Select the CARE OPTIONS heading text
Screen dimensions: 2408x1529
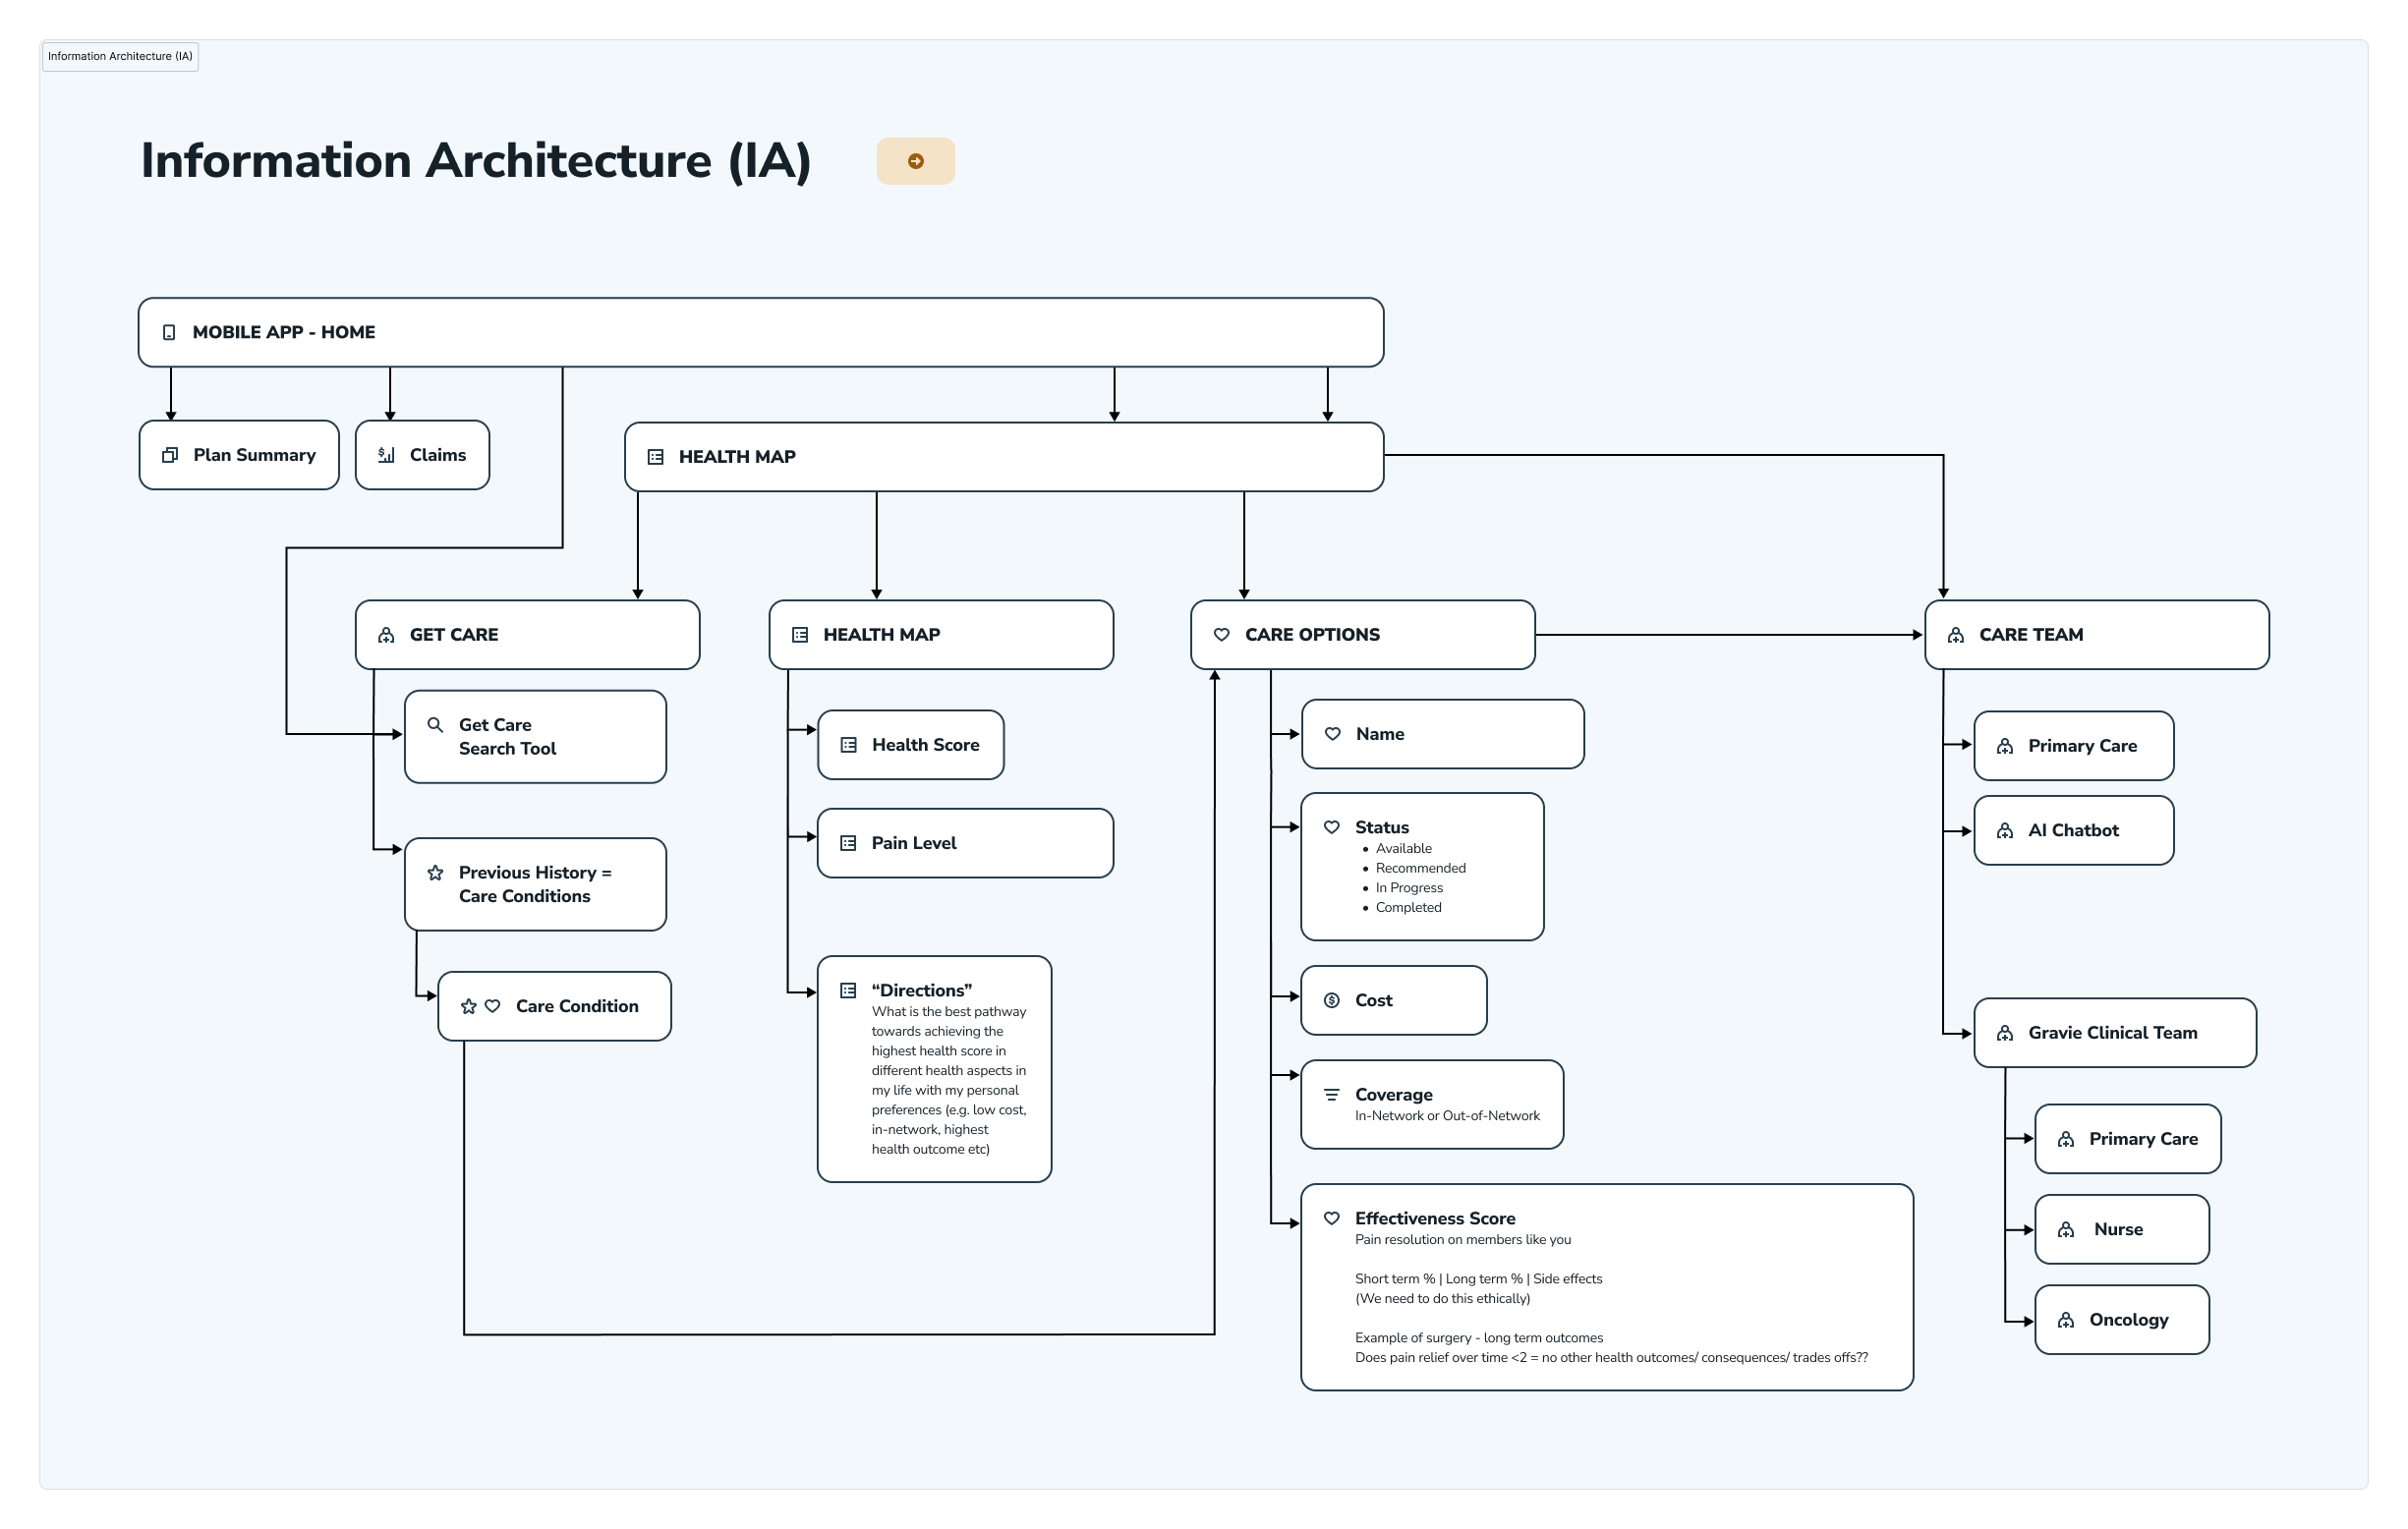1312,635
